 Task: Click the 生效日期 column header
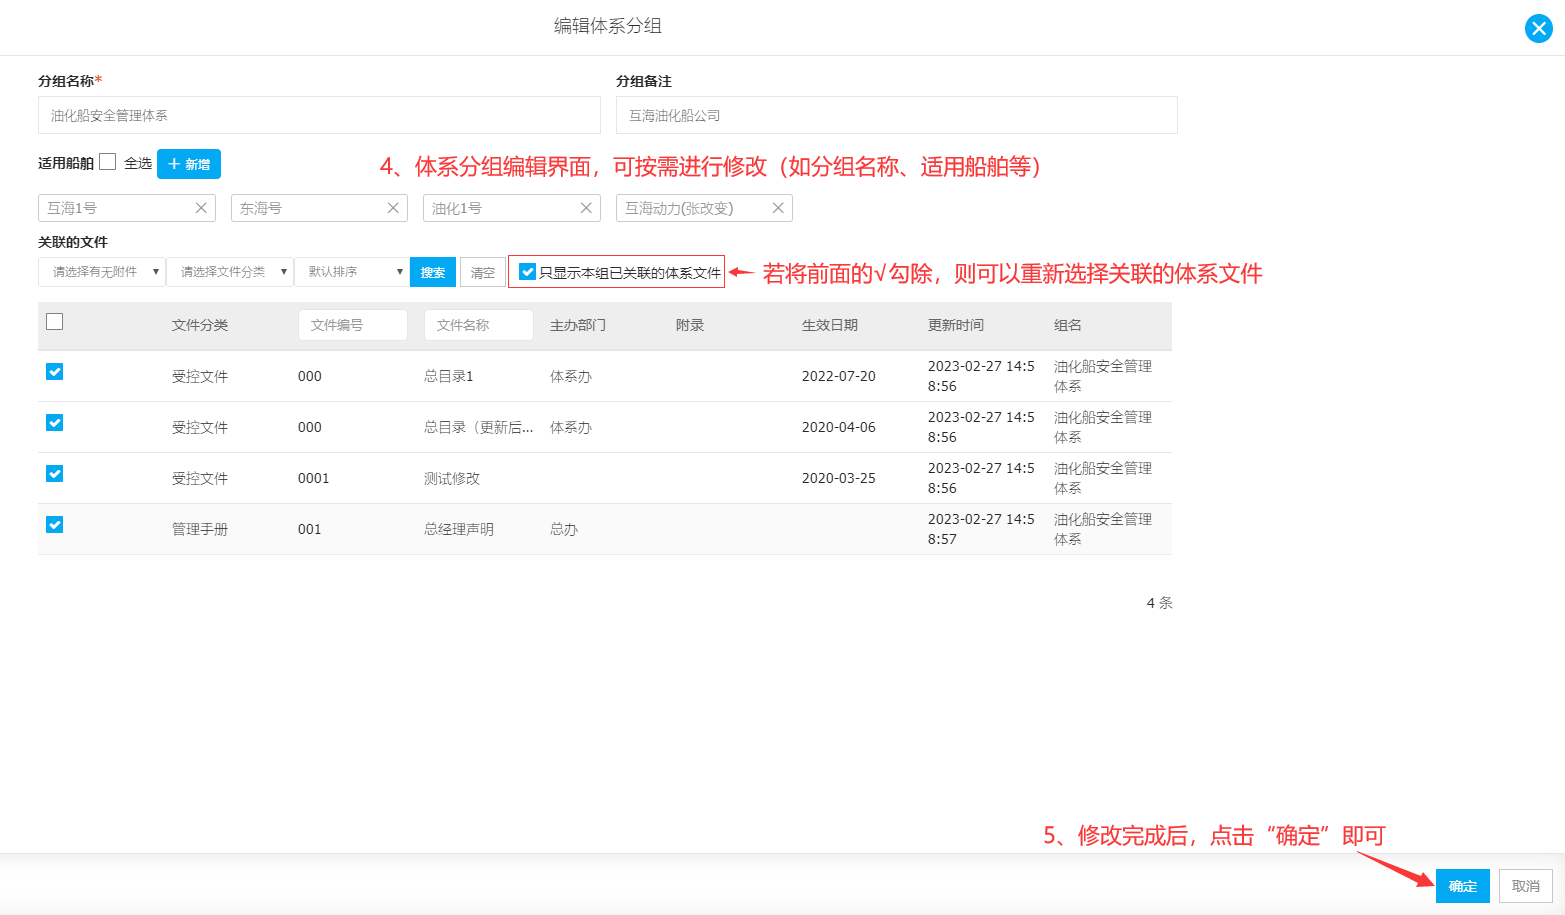830,325
